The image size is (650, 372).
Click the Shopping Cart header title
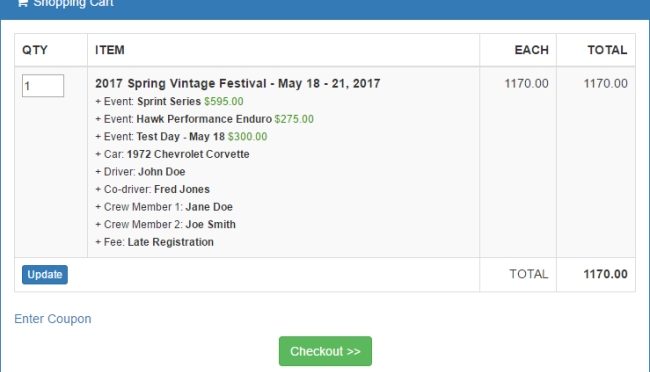pyautogui.click(x=73, y=3)
